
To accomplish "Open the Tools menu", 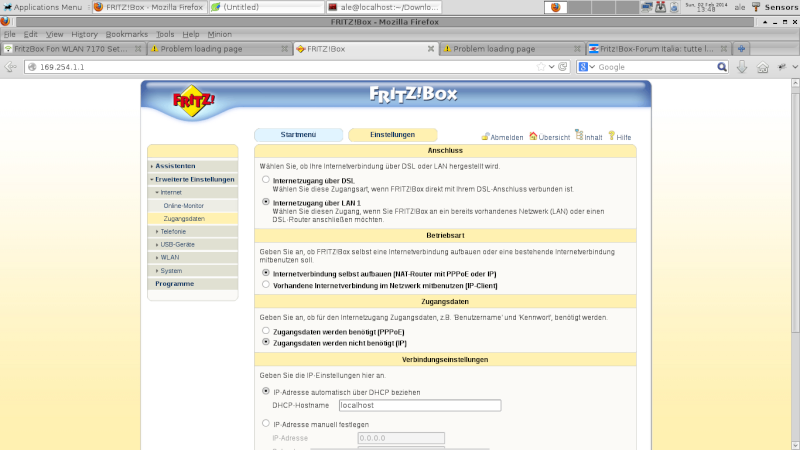I will (x=165, y=34).
